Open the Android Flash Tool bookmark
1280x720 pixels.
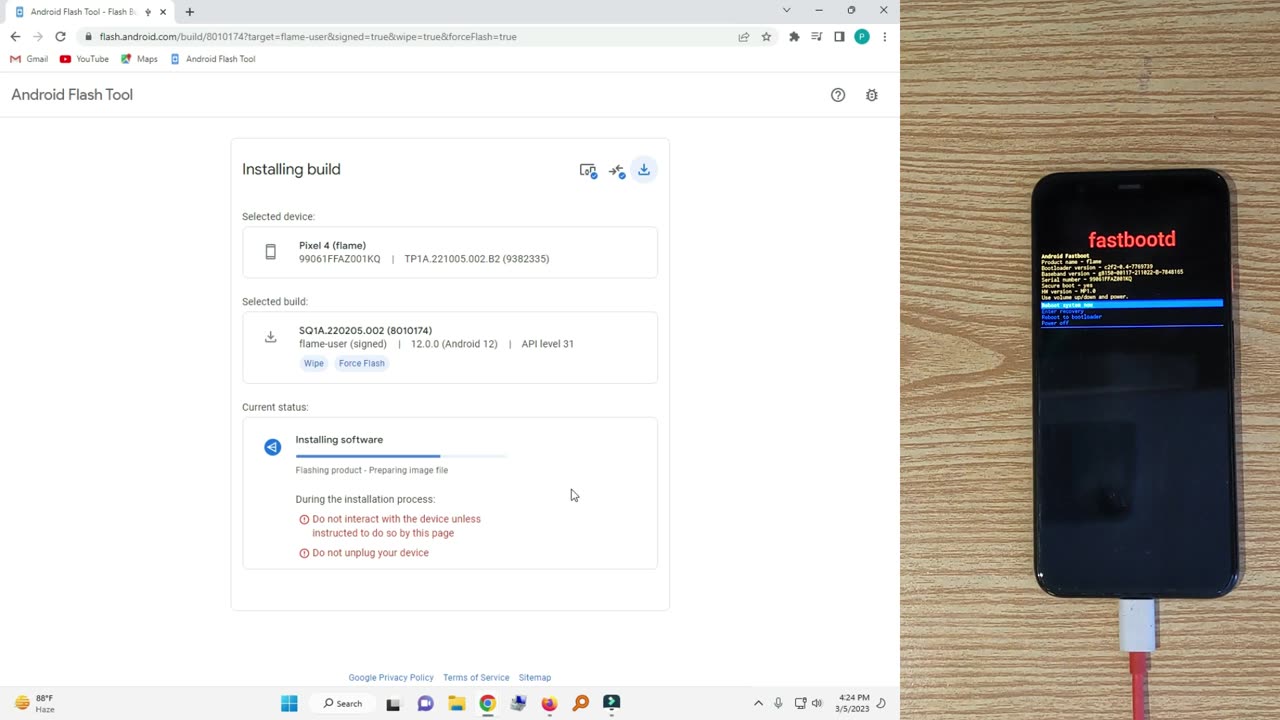(212, 59)
